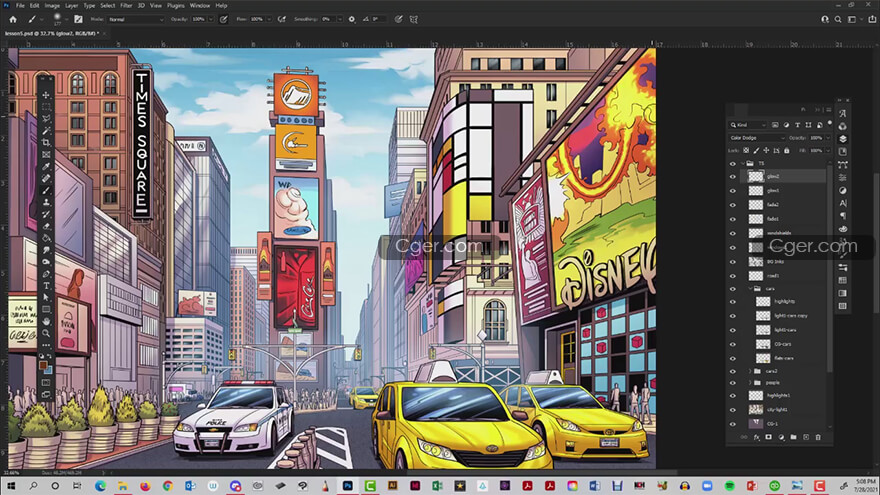Hide the road1 layer
The image size is (880, 495).
click(732, 276)
